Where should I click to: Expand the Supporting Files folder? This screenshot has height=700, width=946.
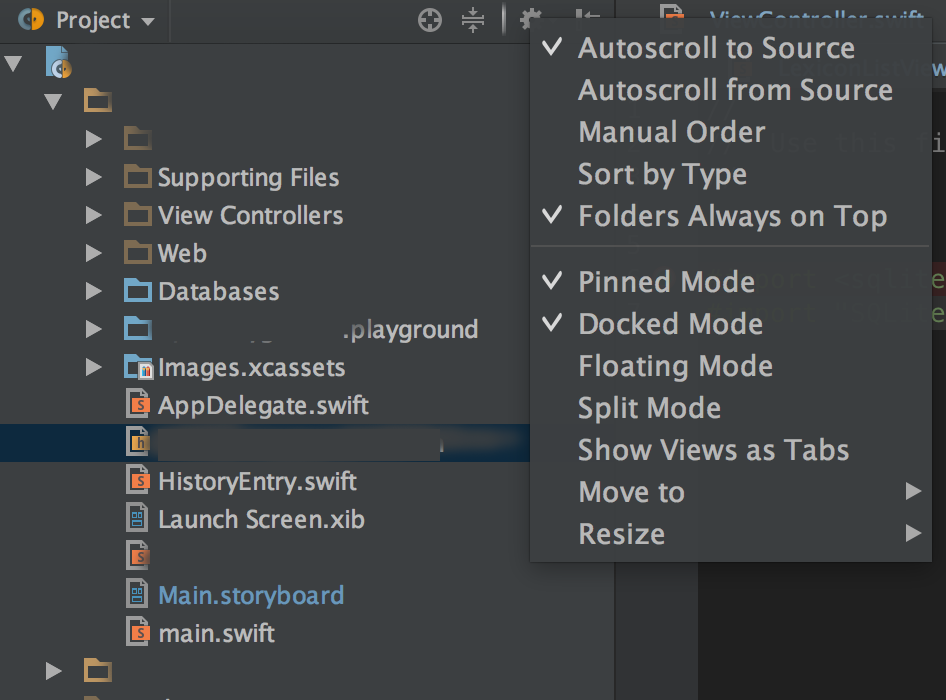[x=94, y=177]
